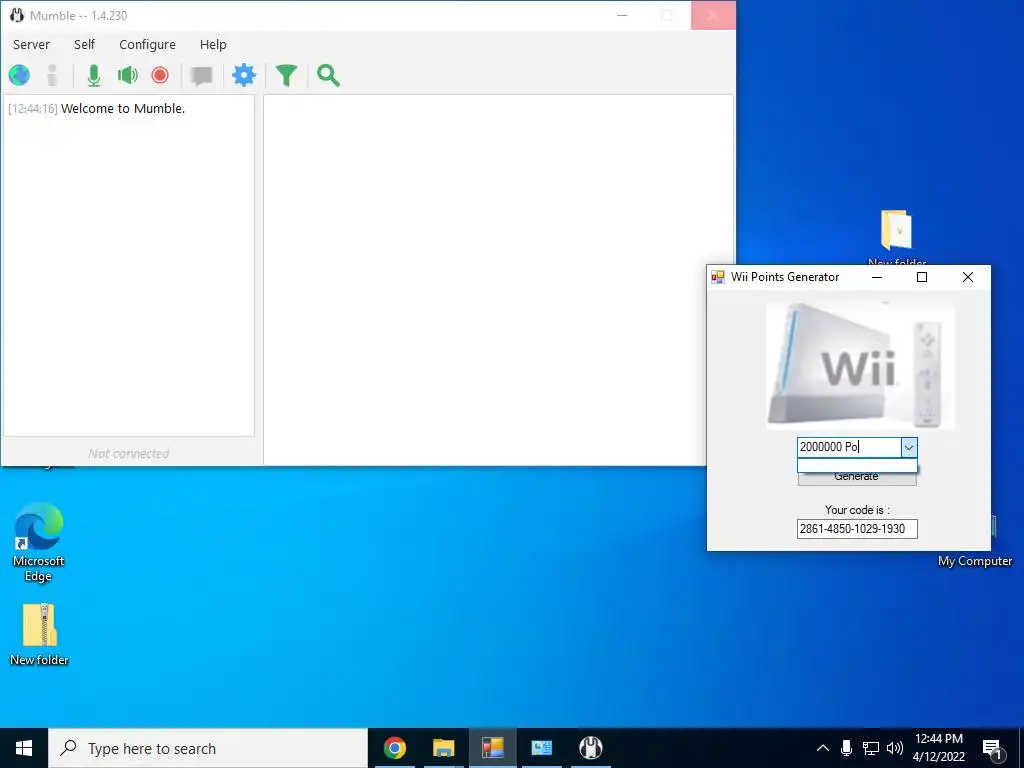Click the Wii console image
Viewport: 1024px width, 768px height.
(860, 366)
